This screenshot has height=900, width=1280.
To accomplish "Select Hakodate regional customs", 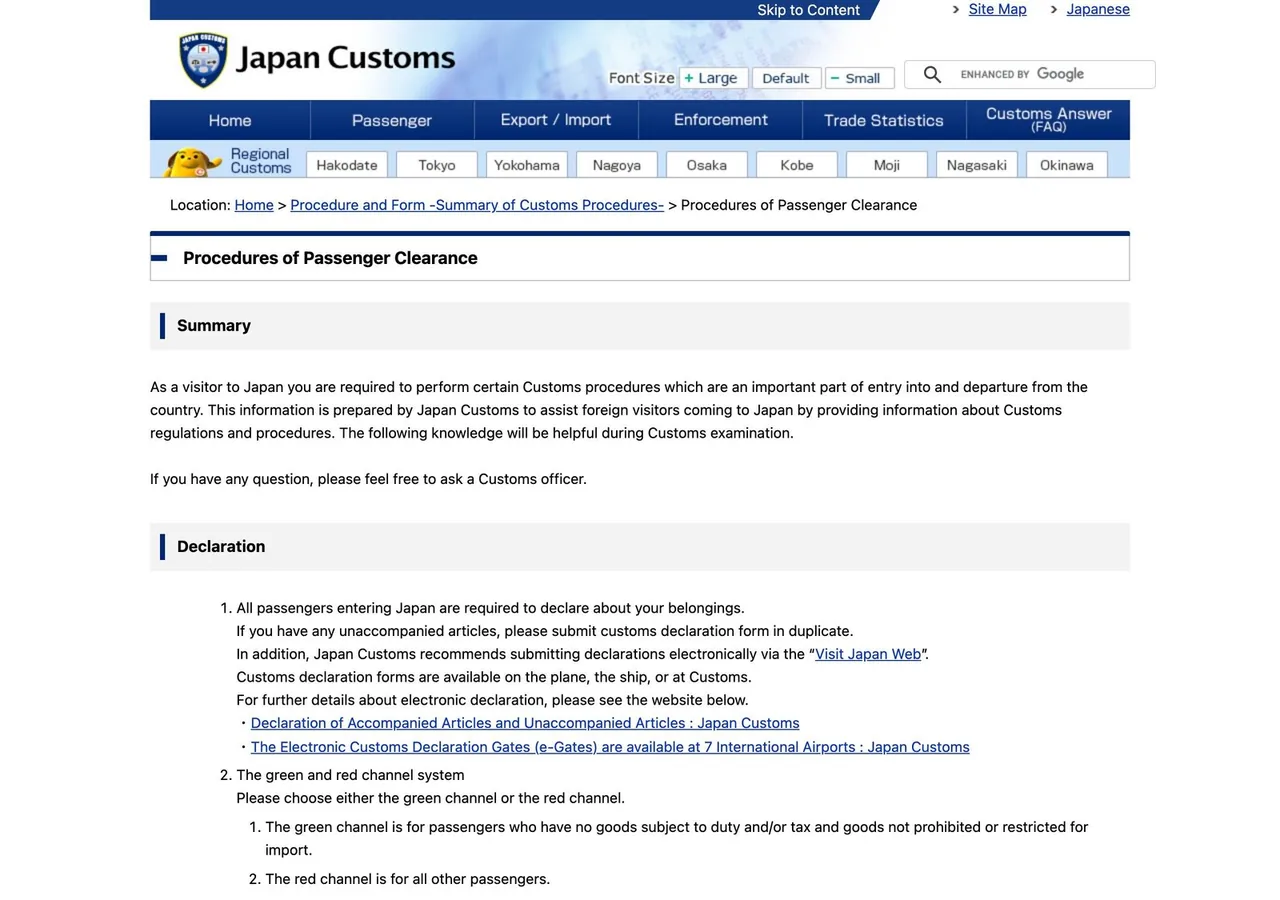I will pos(347,165).
